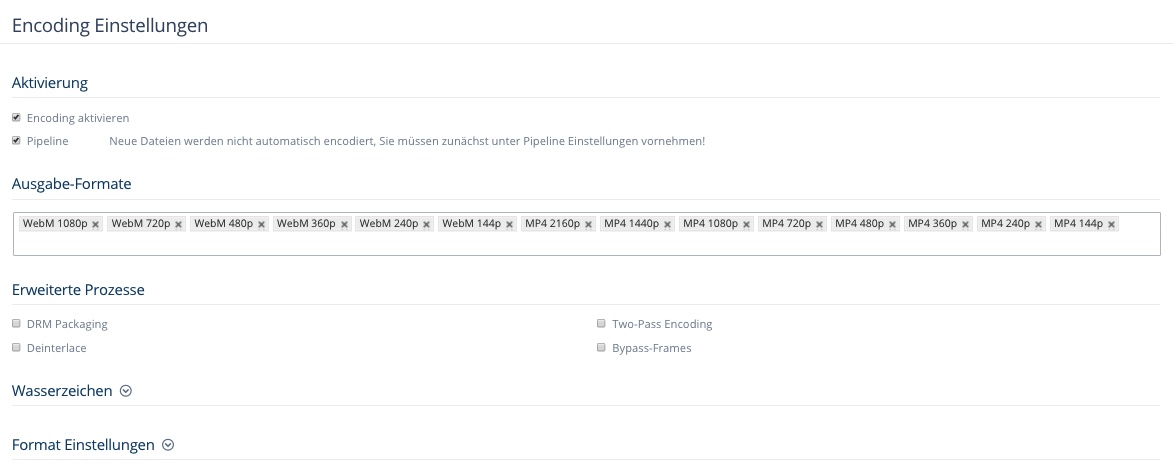Toggle the Pipeline checkbox
The width and height of the screenshot is (1174, 472).
point(16,141)
